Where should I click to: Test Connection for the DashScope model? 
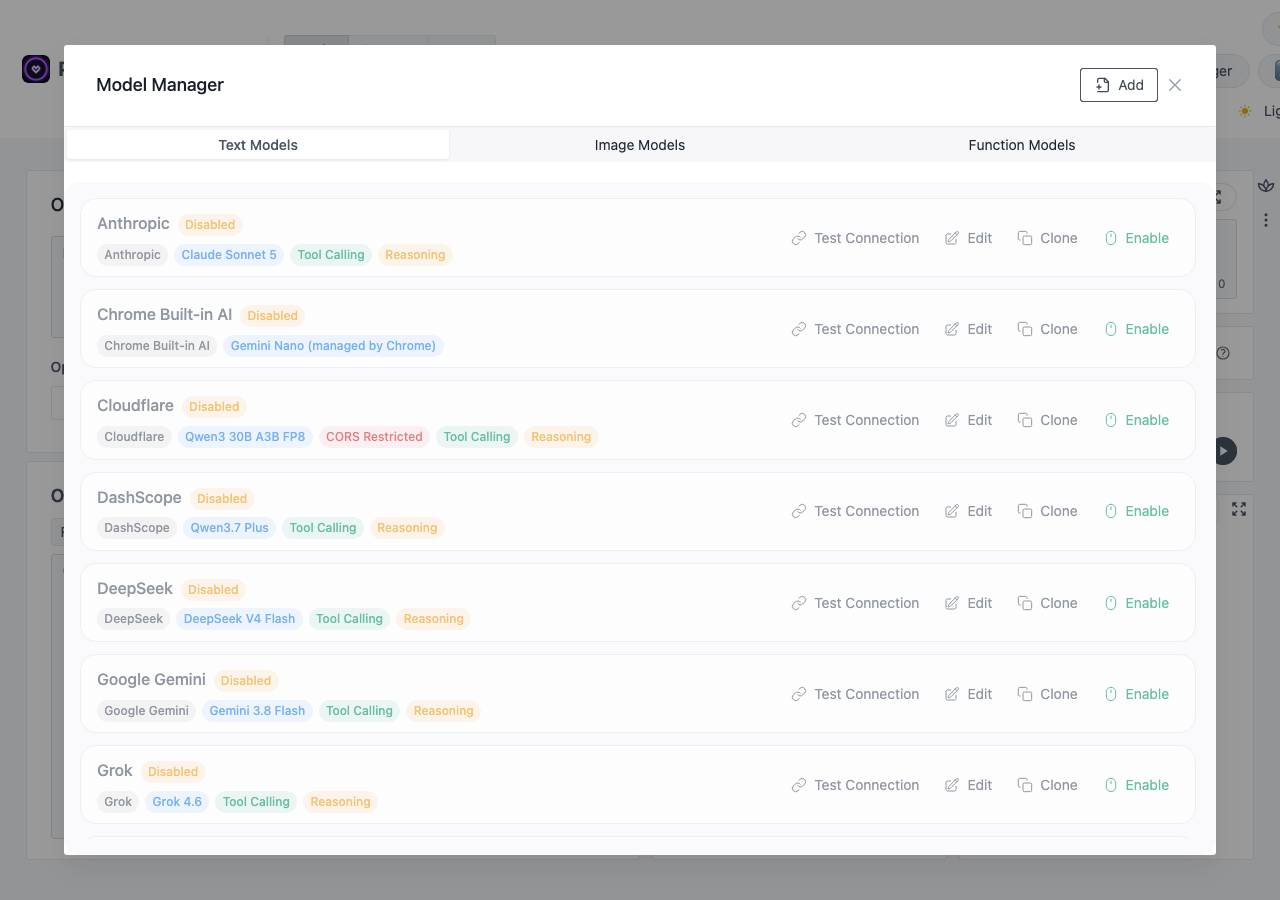point(855,511)
